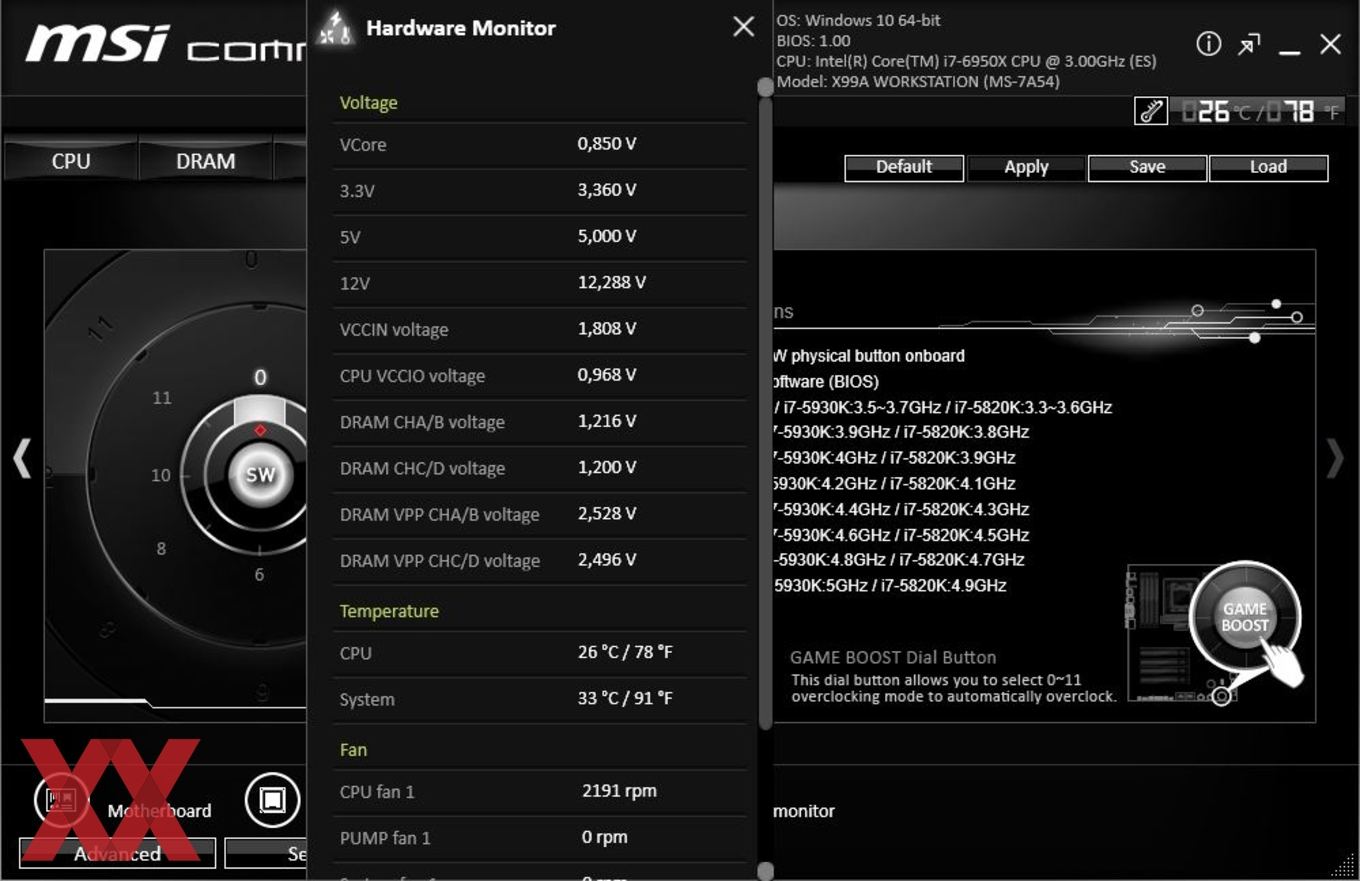The width and height of the screenshot is (1360, 881).
Task: Click the DRAM CHC/D voltage row
Action: [x=540, y=468]
